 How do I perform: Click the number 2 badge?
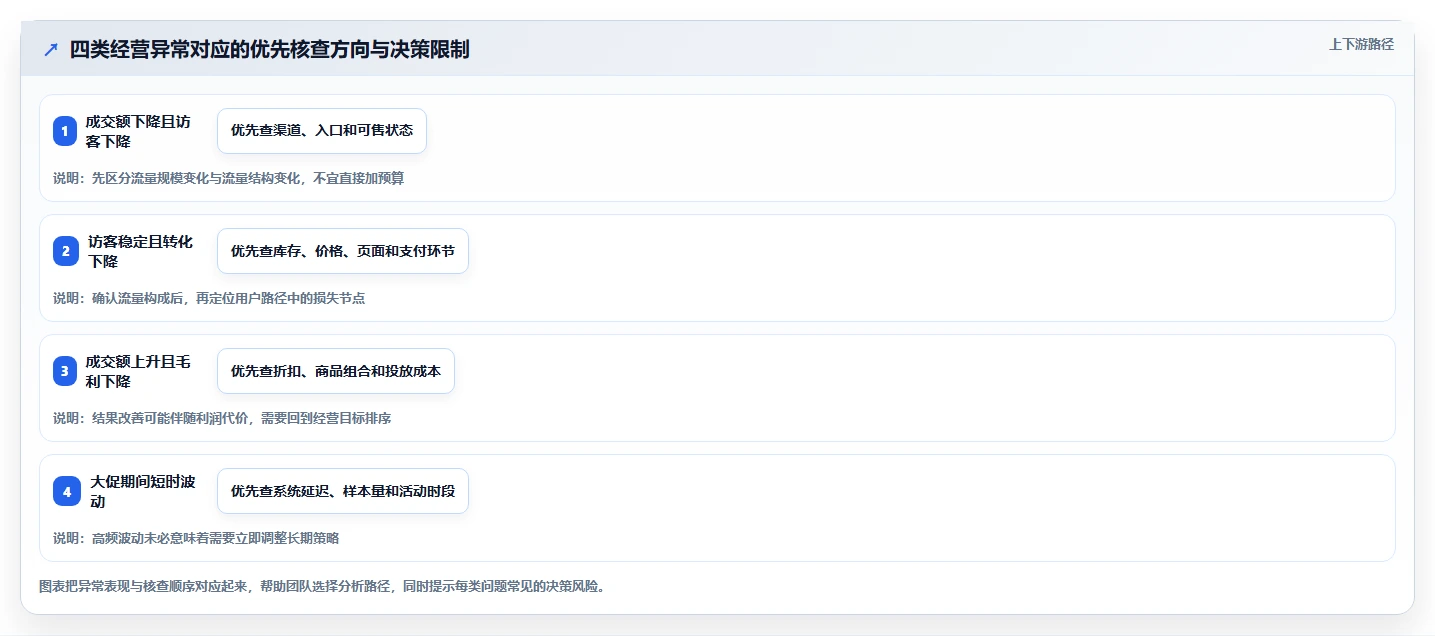66,251
